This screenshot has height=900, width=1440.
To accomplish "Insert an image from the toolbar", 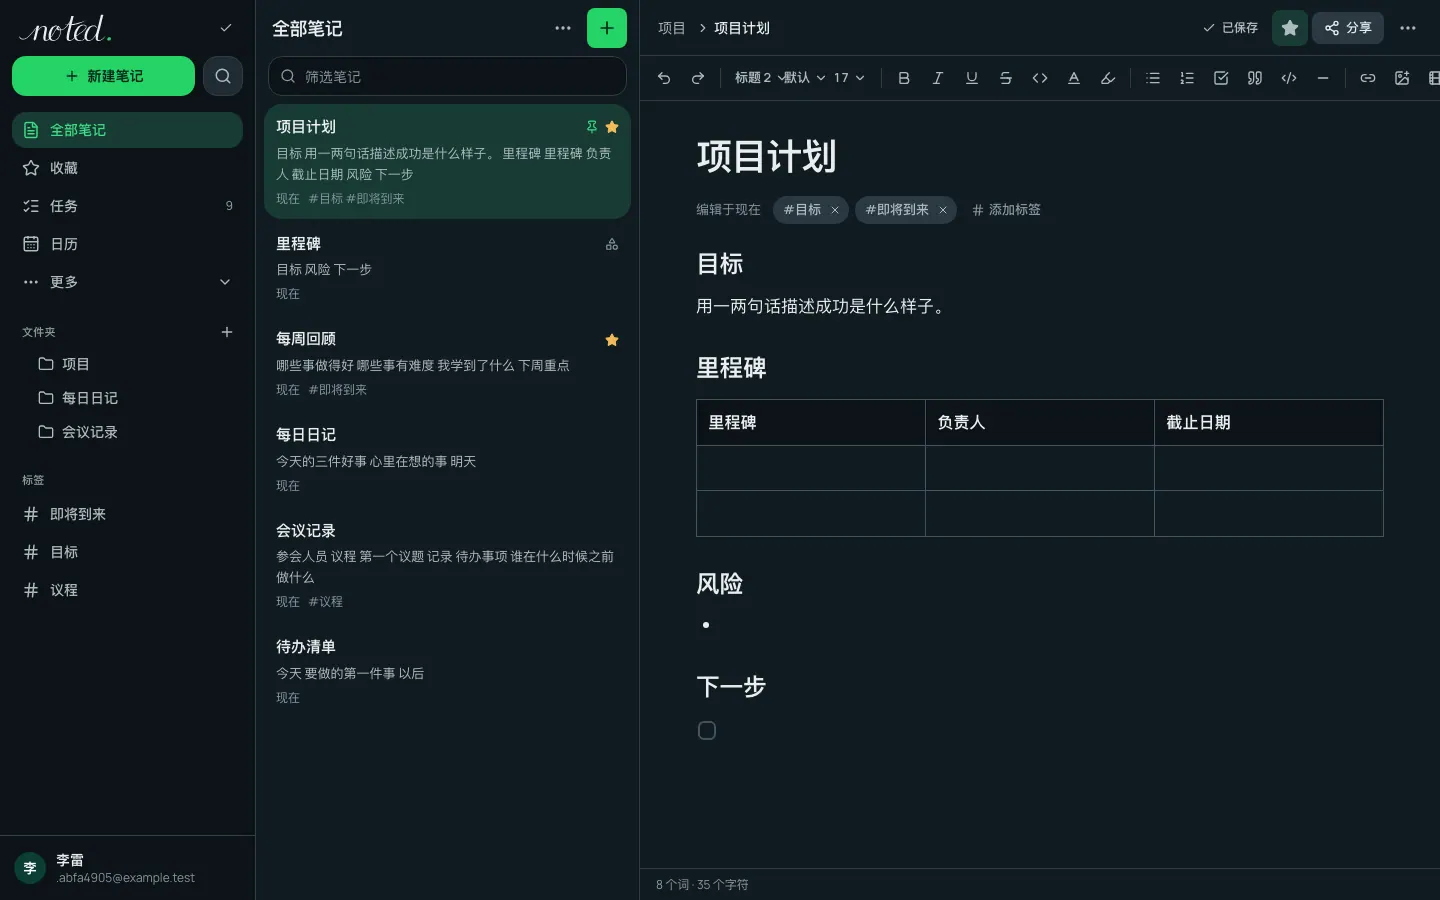I will 1402,78.
